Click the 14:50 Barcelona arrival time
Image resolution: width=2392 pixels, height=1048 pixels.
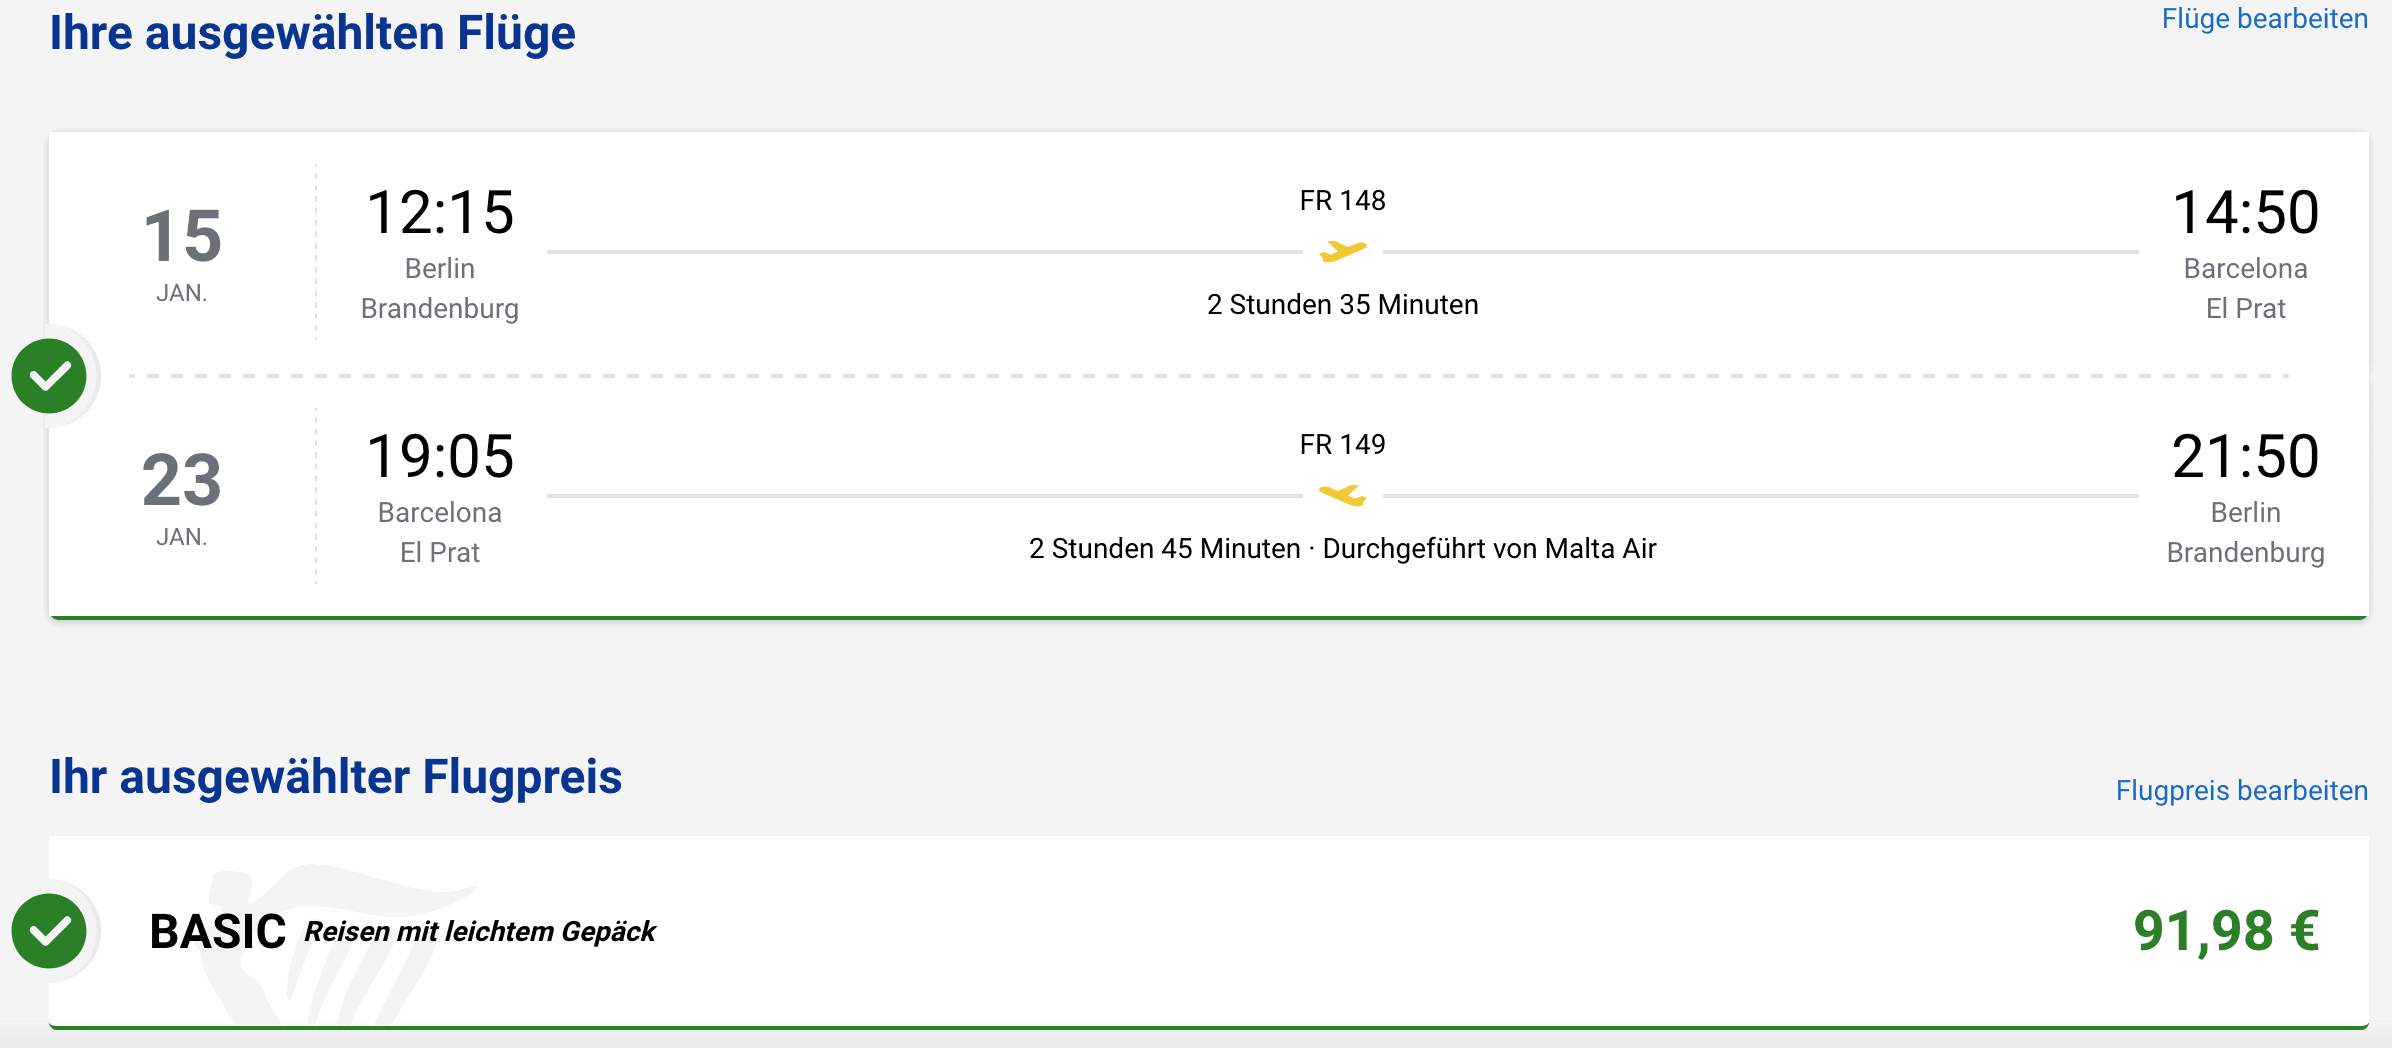point(2245,213)
